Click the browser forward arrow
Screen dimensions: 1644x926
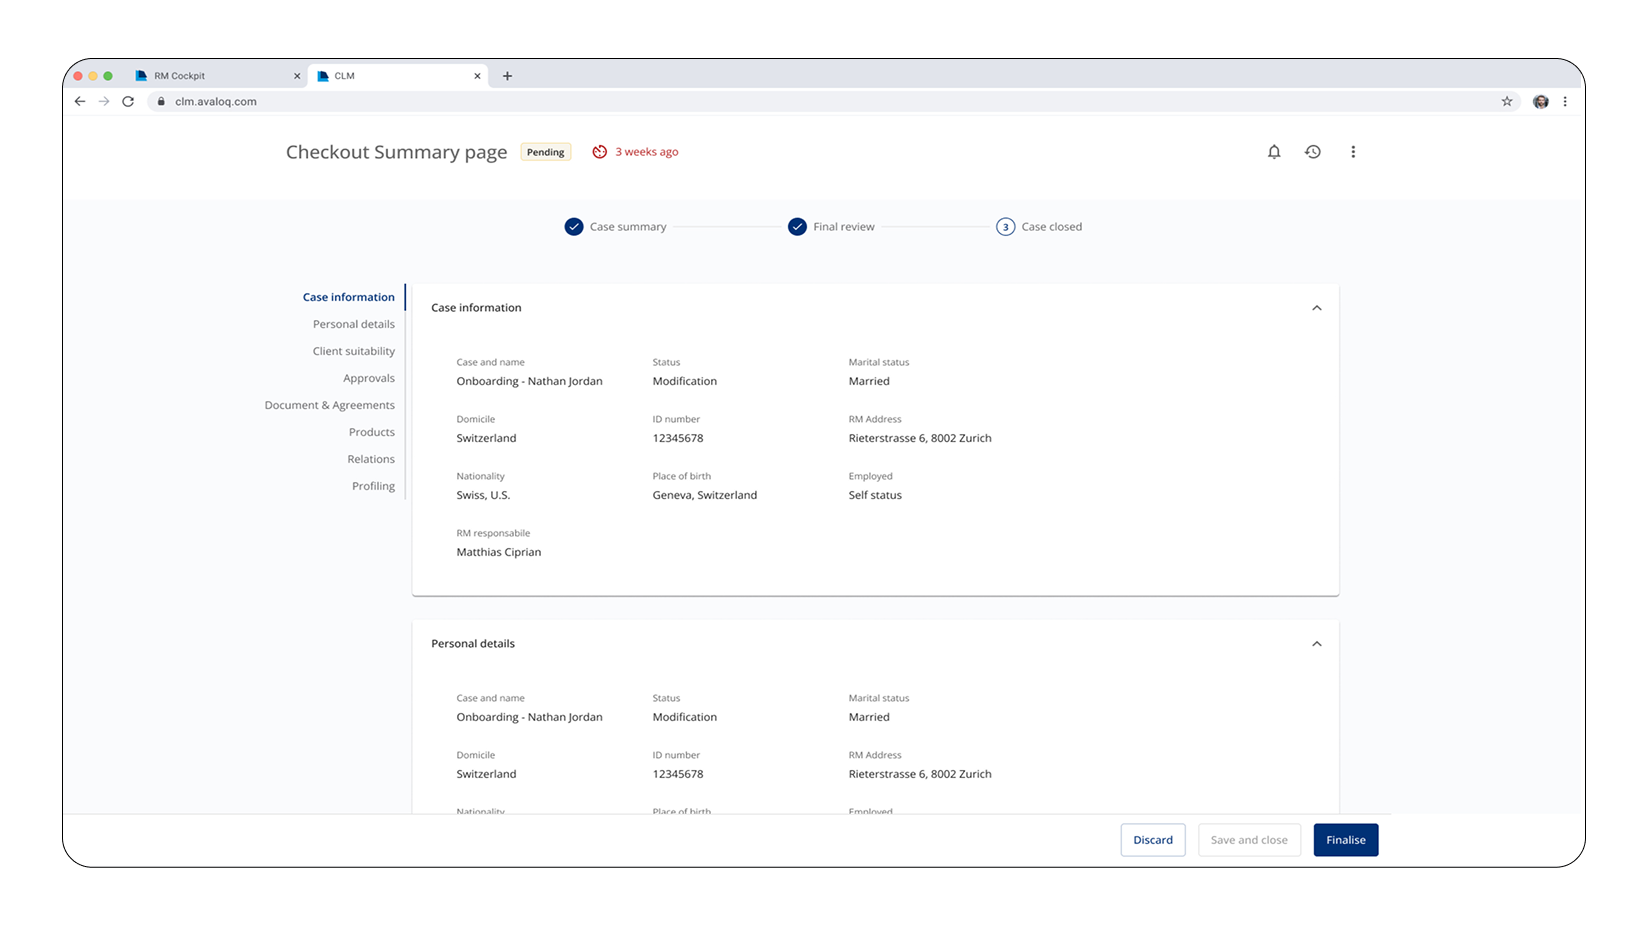[104, 101]
